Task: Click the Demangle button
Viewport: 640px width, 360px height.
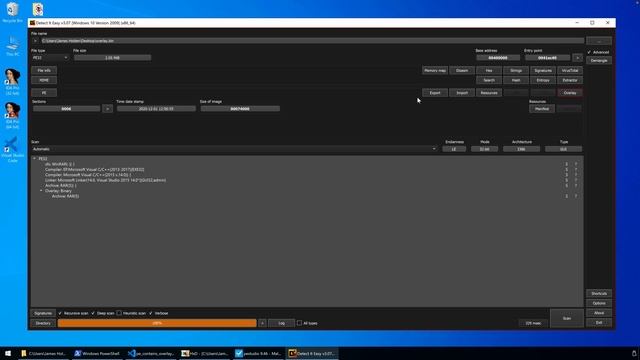Action: (599, 61)
